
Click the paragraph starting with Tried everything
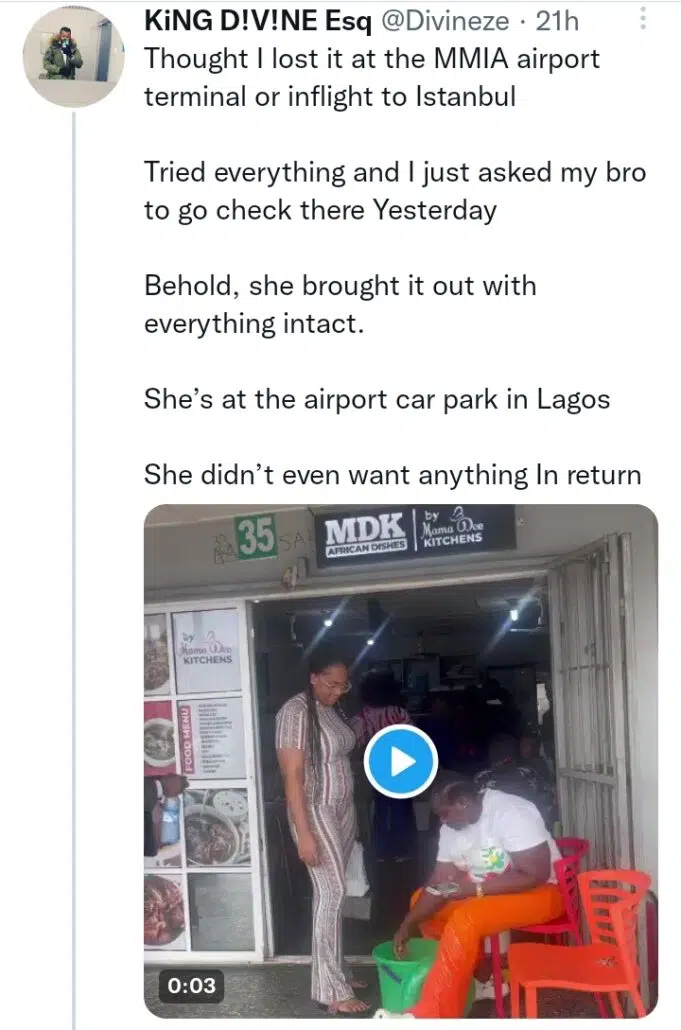(x=395, y=191)
